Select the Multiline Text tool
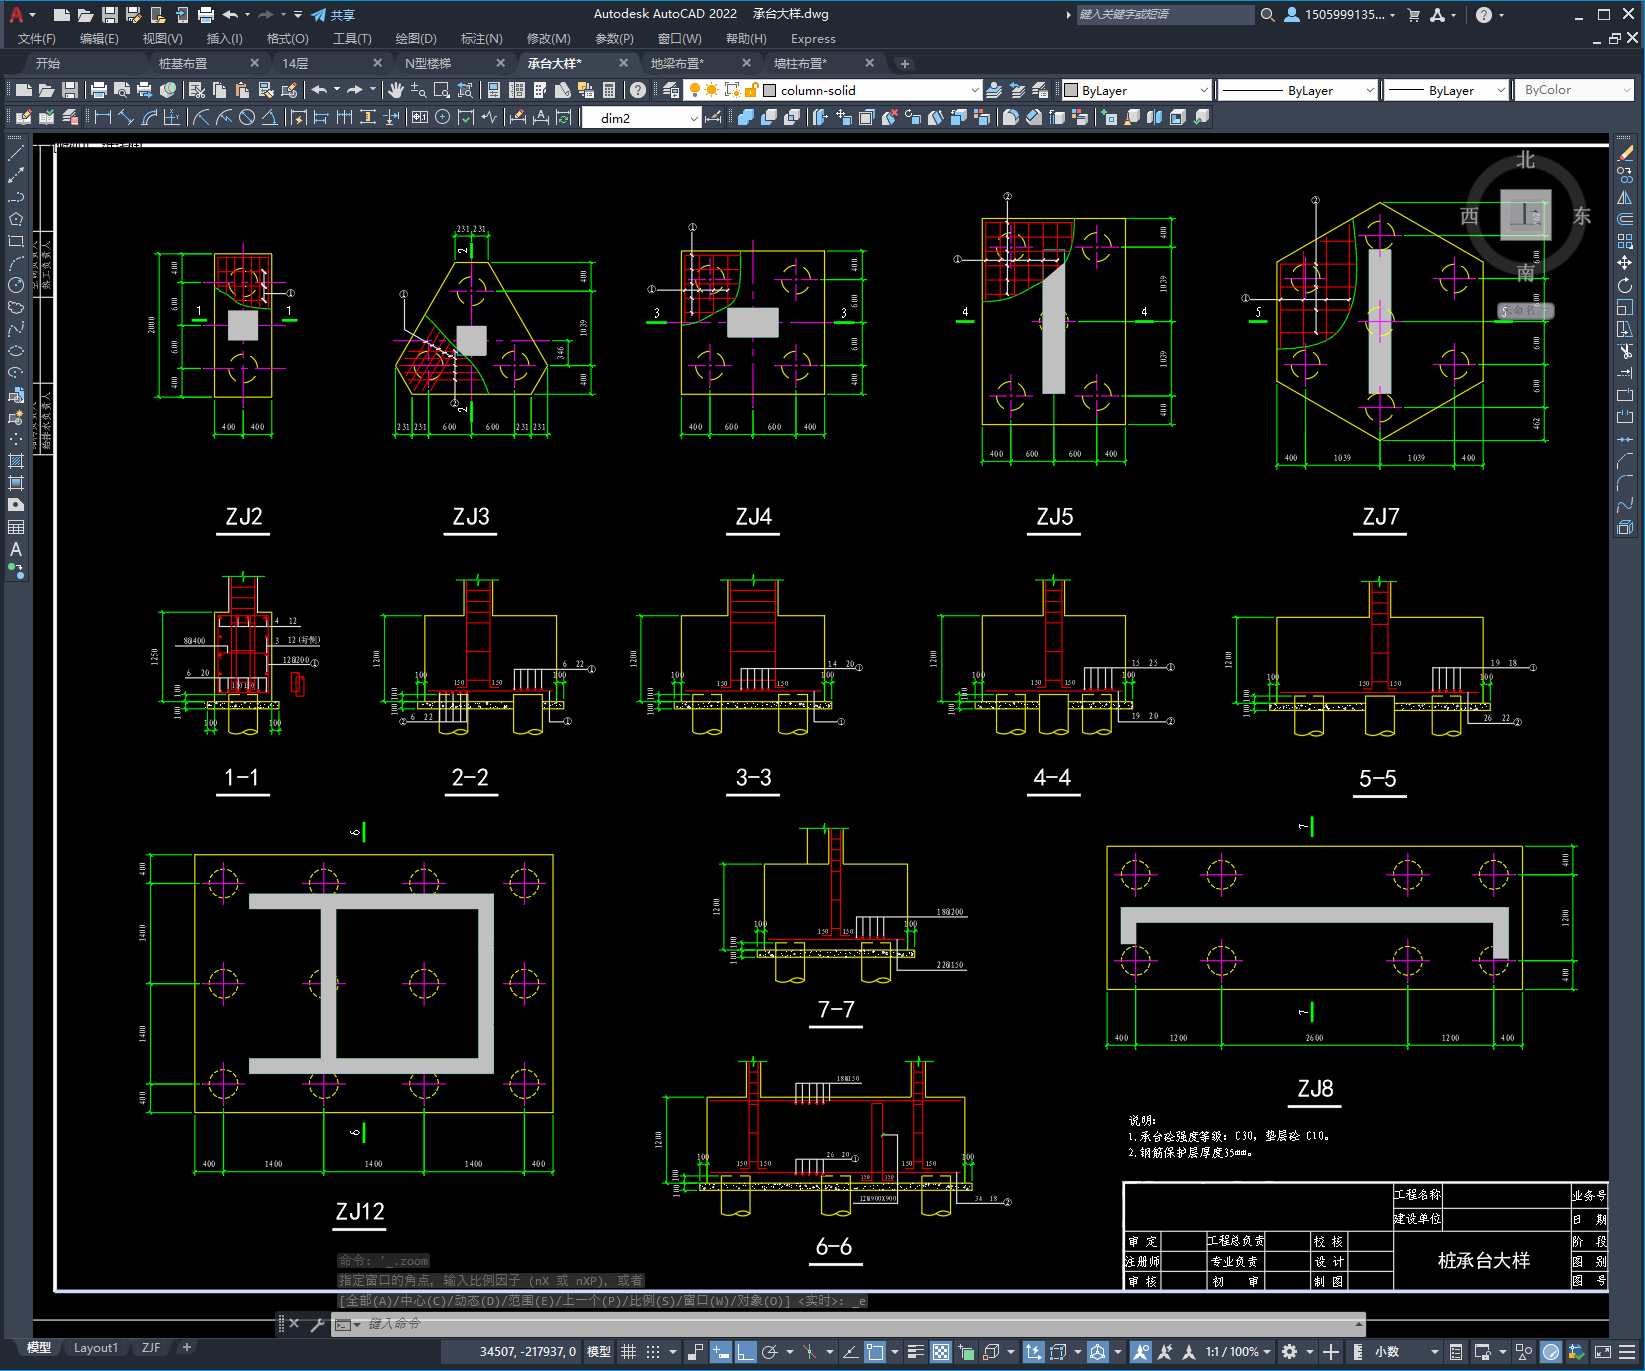This screenshot has width=1645, height=1371. 16,549
